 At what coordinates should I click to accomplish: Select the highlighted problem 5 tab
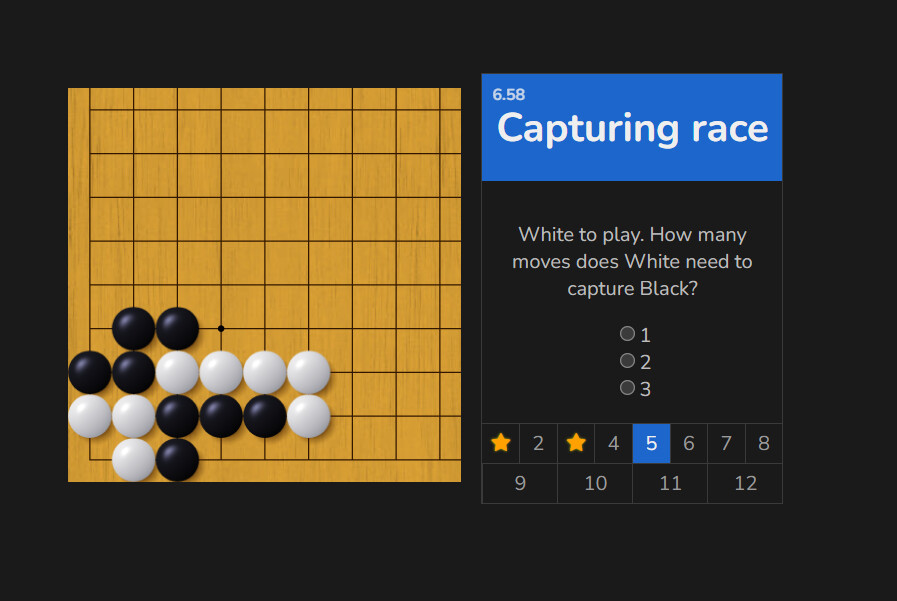click(651, 443)
